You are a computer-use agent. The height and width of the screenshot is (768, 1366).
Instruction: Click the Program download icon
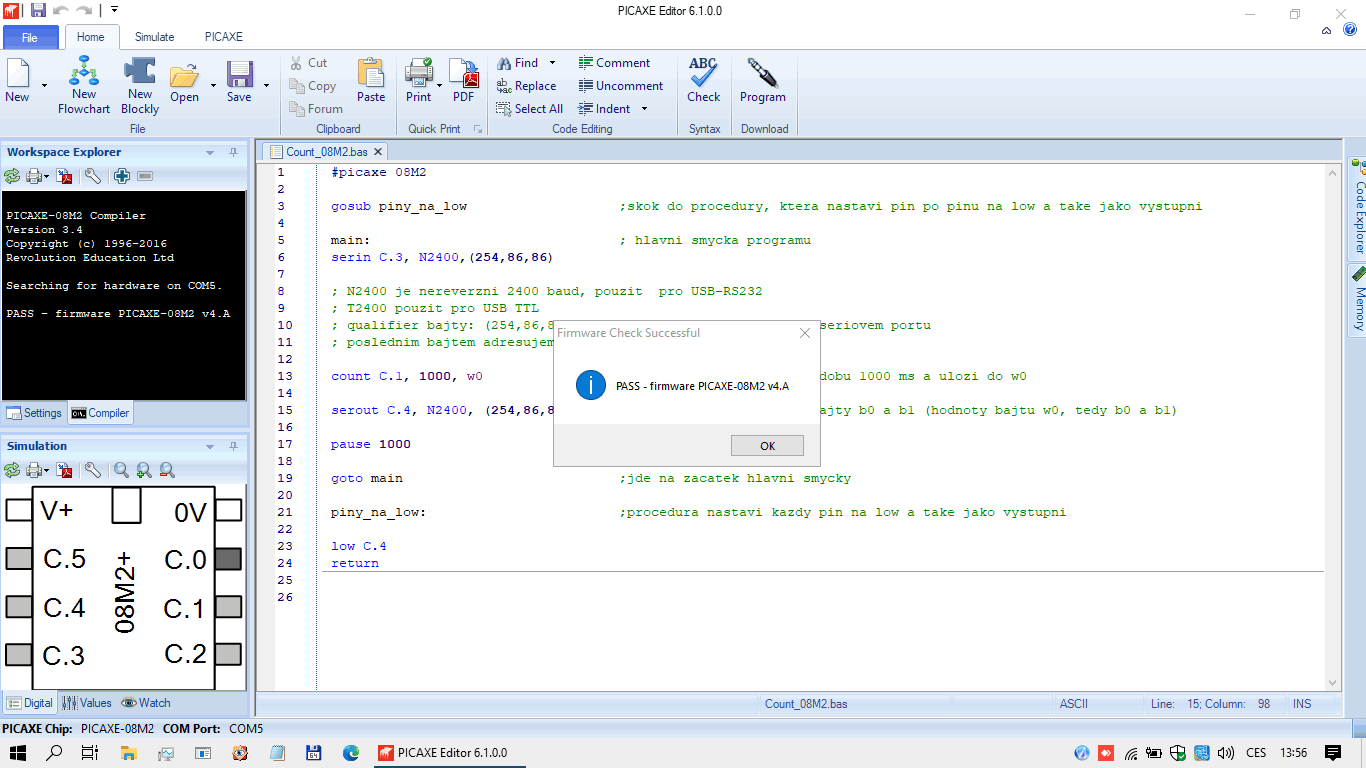click(762, 80)
